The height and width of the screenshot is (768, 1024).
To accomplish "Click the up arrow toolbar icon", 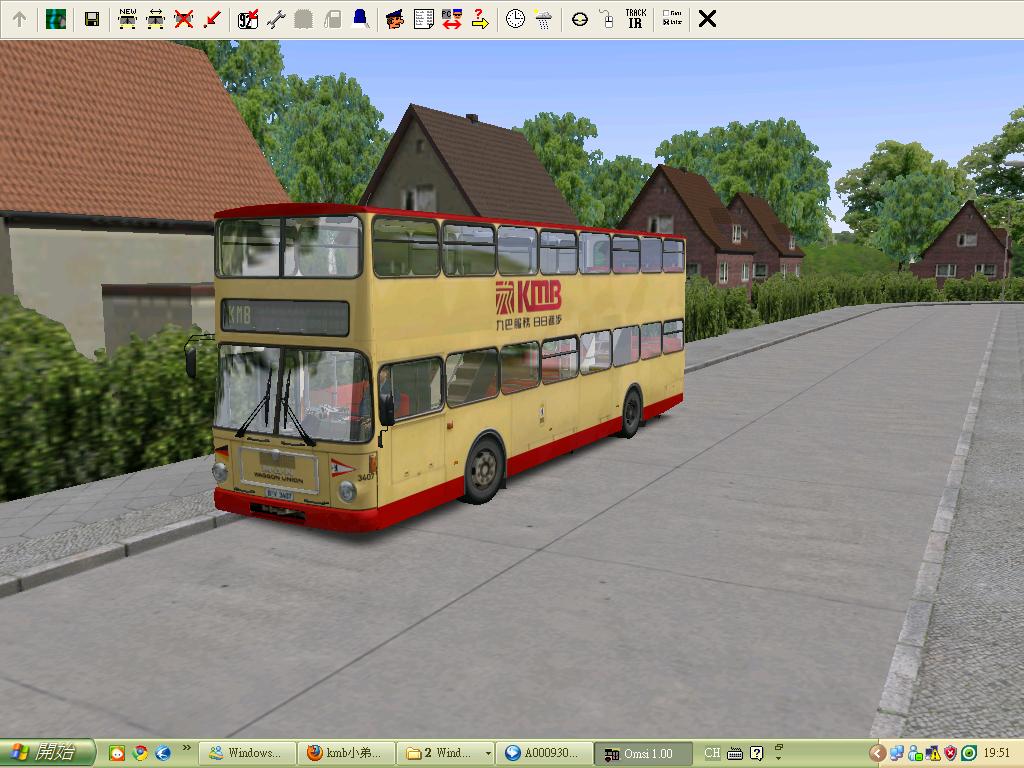I will 20,19.
